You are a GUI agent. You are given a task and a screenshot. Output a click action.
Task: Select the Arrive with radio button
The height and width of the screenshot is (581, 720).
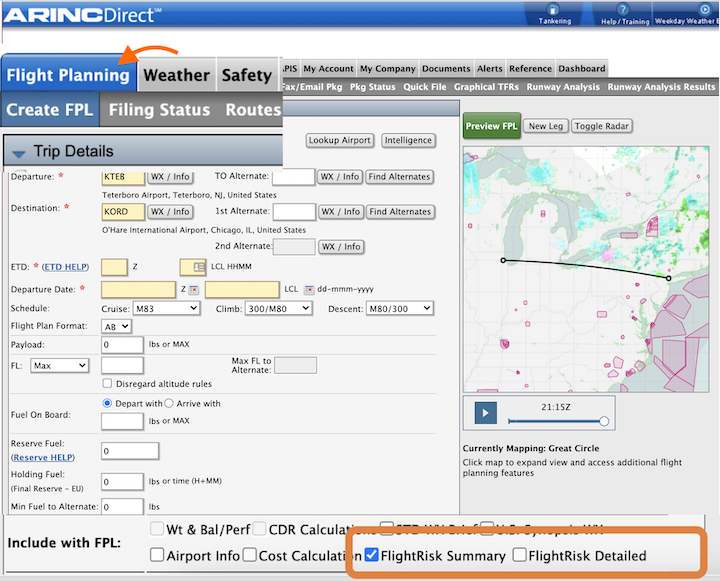point(169,403)
